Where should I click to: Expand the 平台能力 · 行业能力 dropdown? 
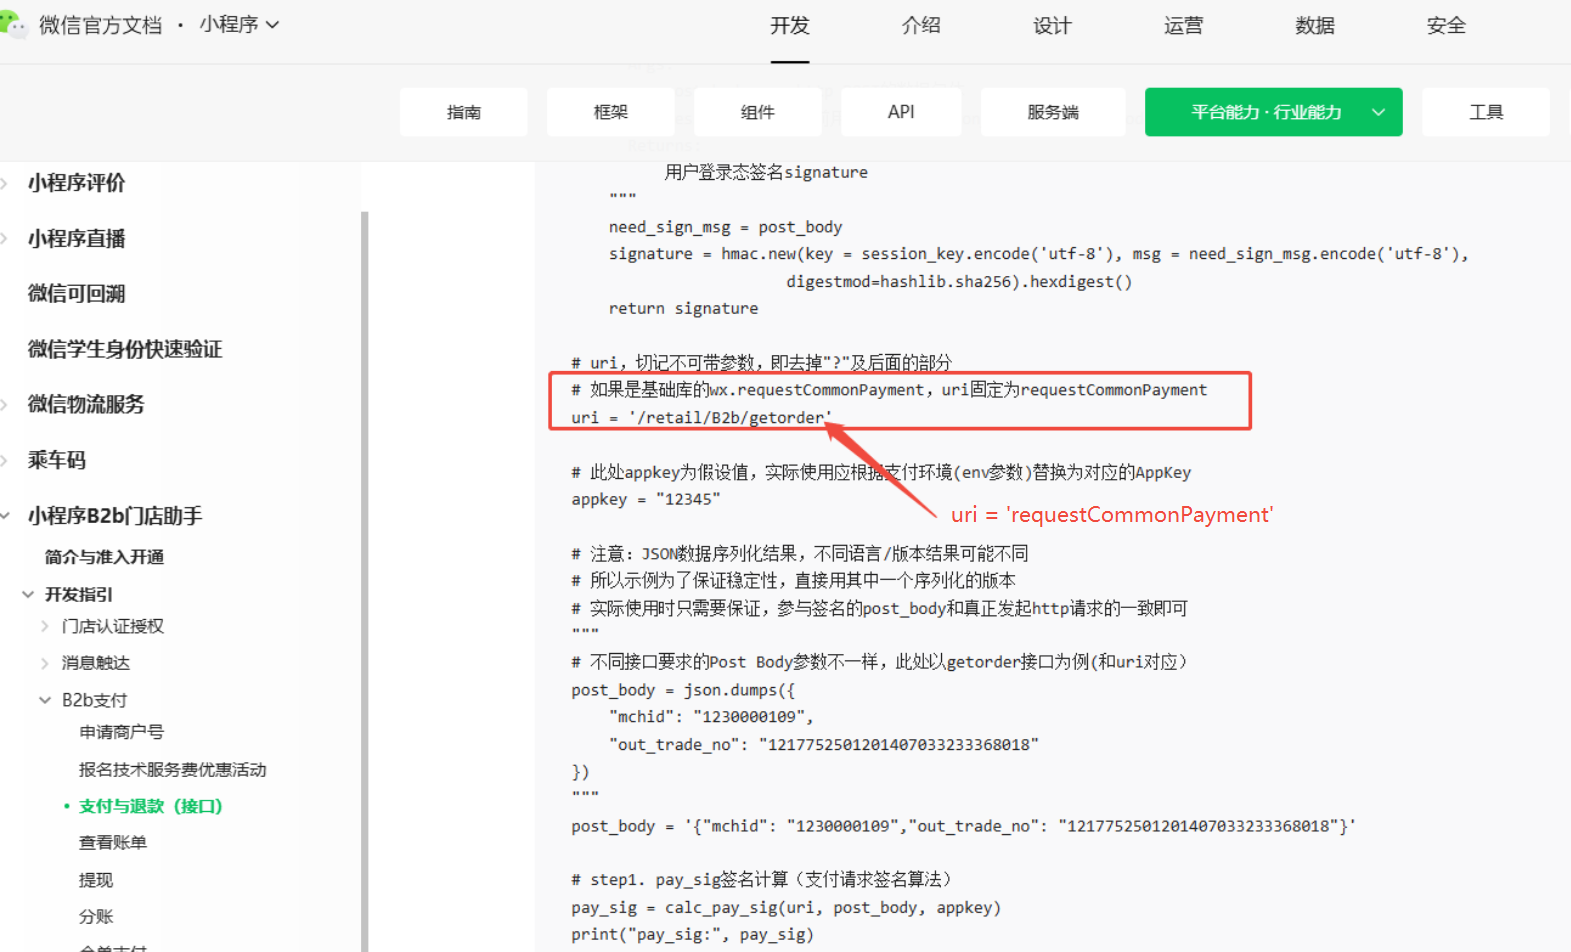point(1273,112)
